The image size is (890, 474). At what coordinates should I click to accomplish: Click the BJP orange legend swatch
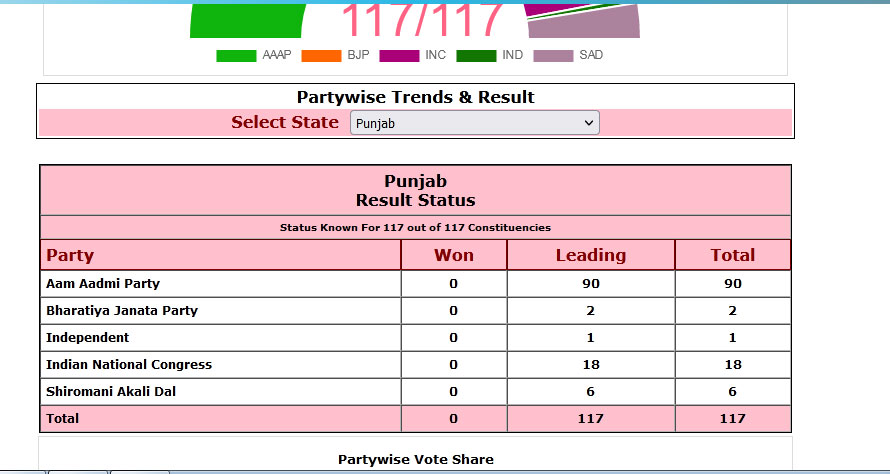tap(321, 56)
